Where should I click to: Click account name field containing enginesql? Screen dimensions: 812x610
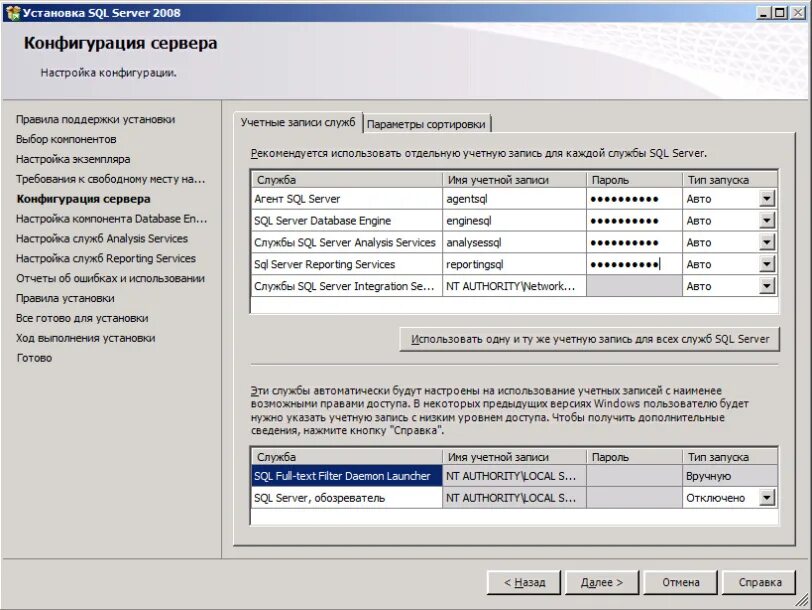(x=514, y=221)
